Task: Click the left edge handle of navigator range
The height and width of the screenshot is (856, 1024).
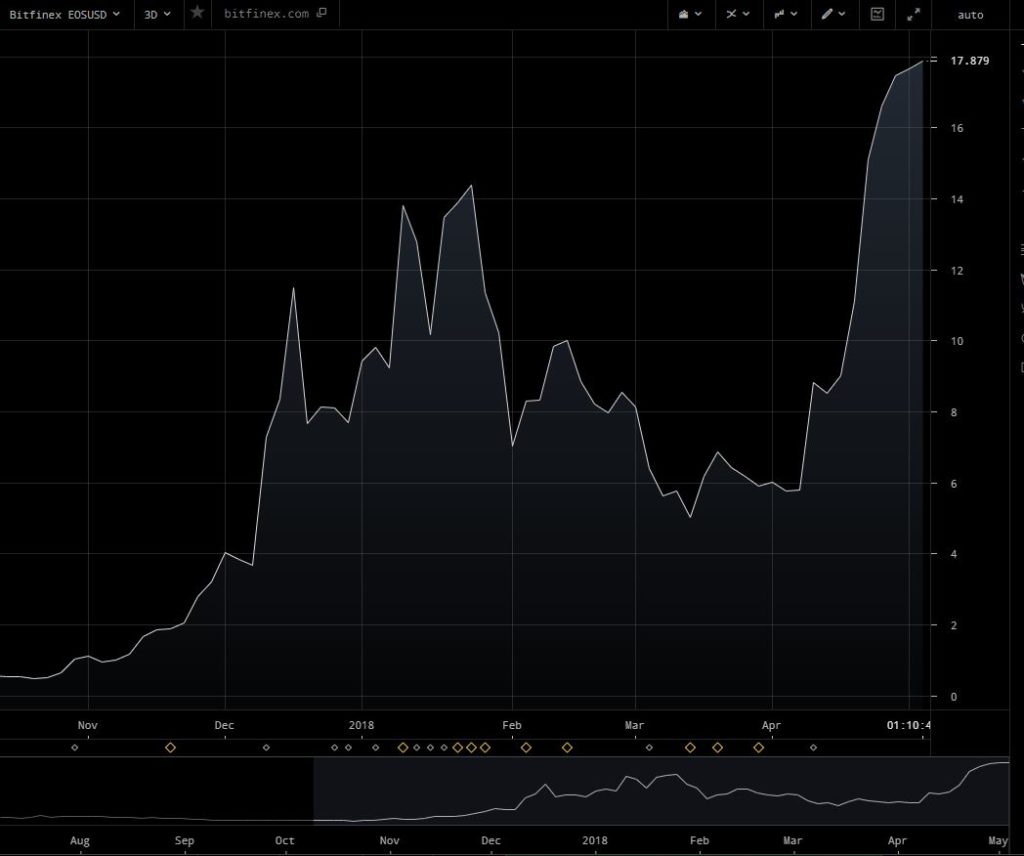Action: pyautogui.click(x=314, y=791)
